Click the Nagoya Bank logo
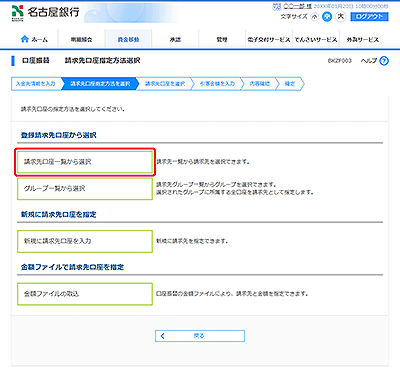Viewport: 400px width, 381px height. coord(46,13)
